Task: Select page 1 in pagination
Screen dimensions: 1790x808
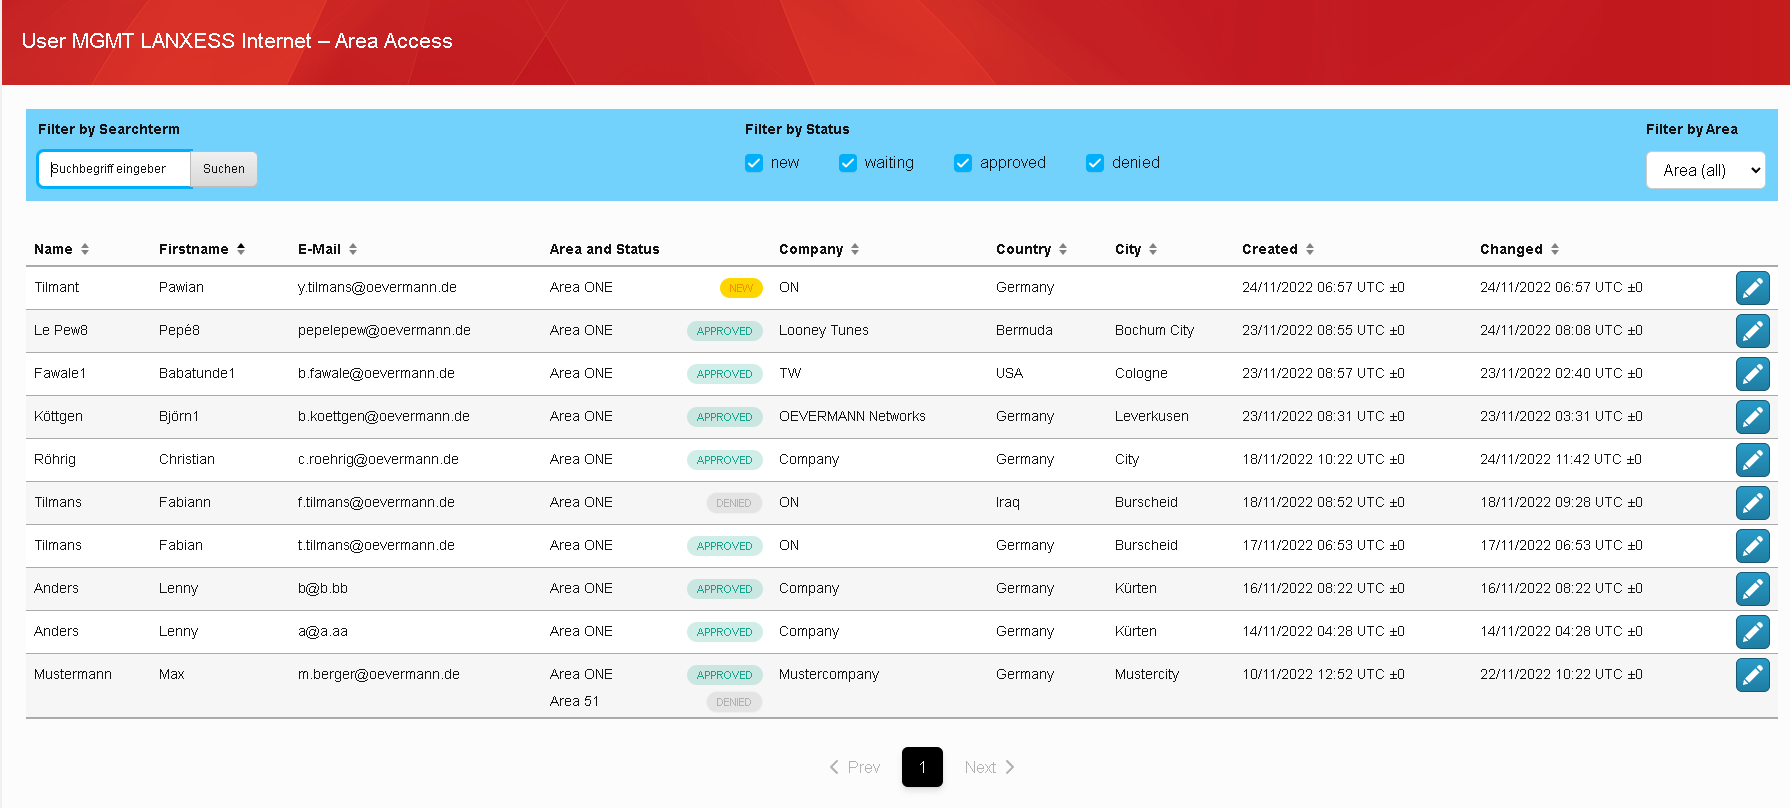Action: pyautogui.click(x=922, y=767)
